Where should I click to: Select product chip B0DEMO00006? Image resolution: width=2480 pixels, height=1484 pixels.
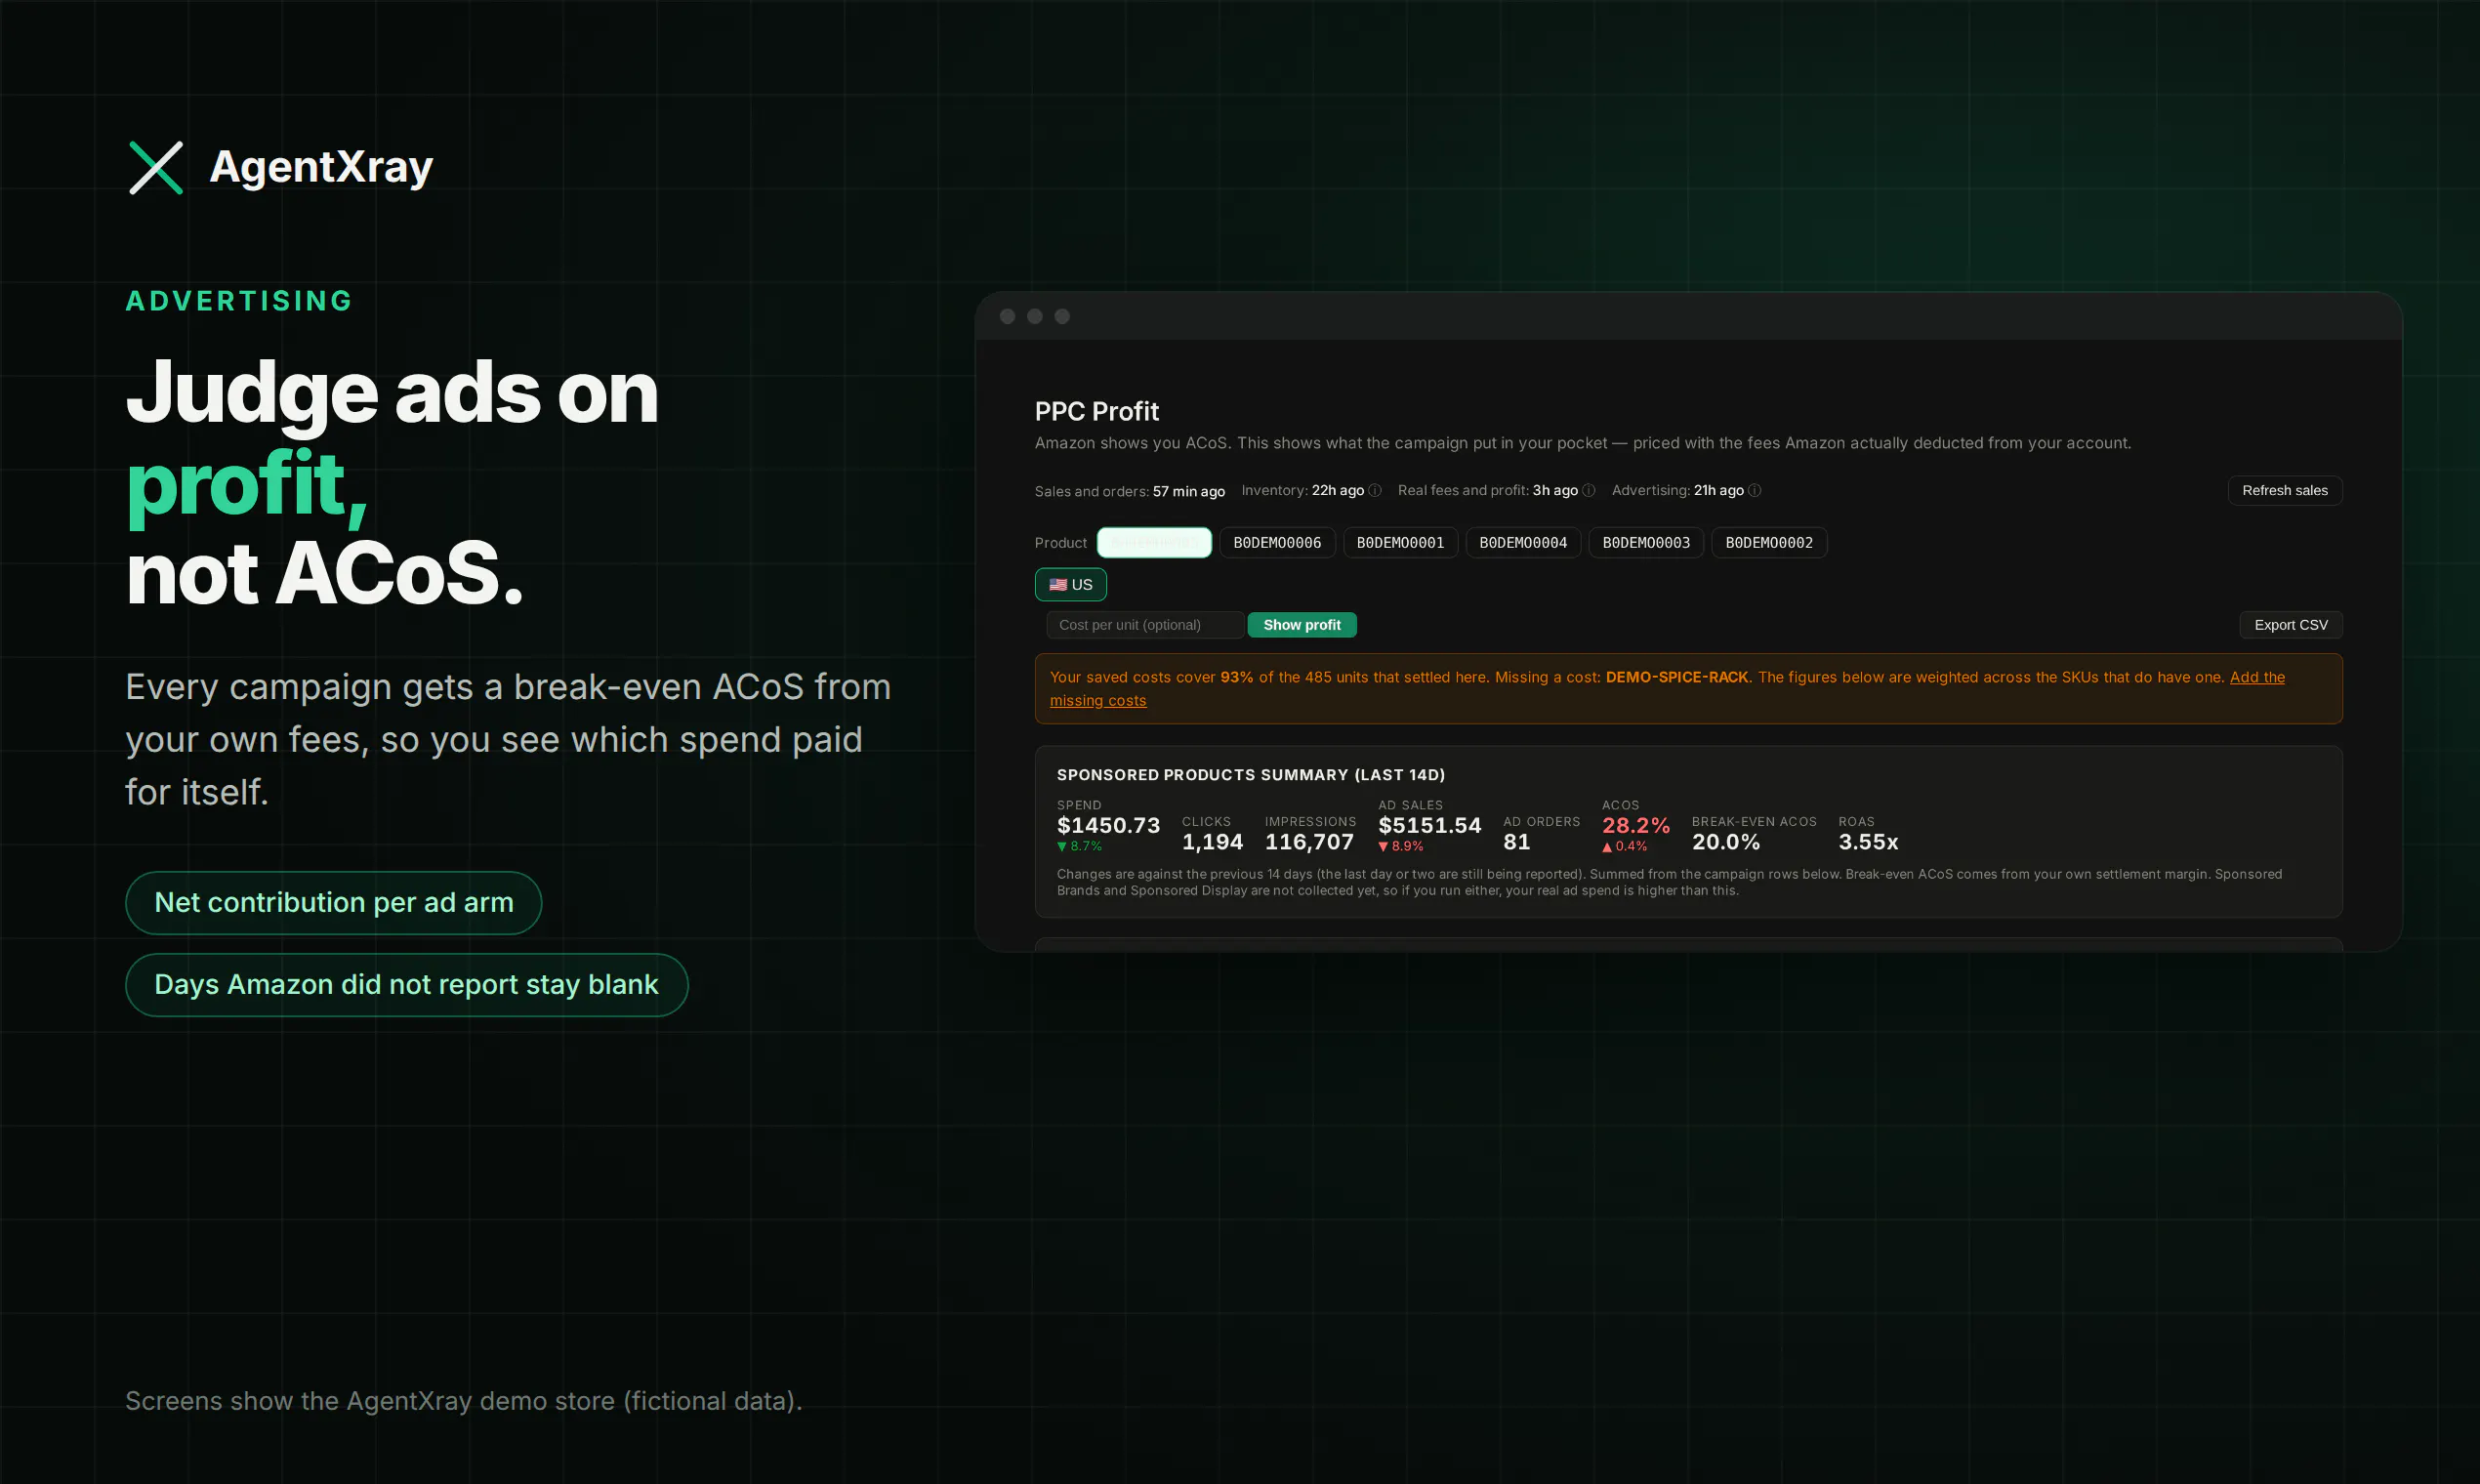1277,543
